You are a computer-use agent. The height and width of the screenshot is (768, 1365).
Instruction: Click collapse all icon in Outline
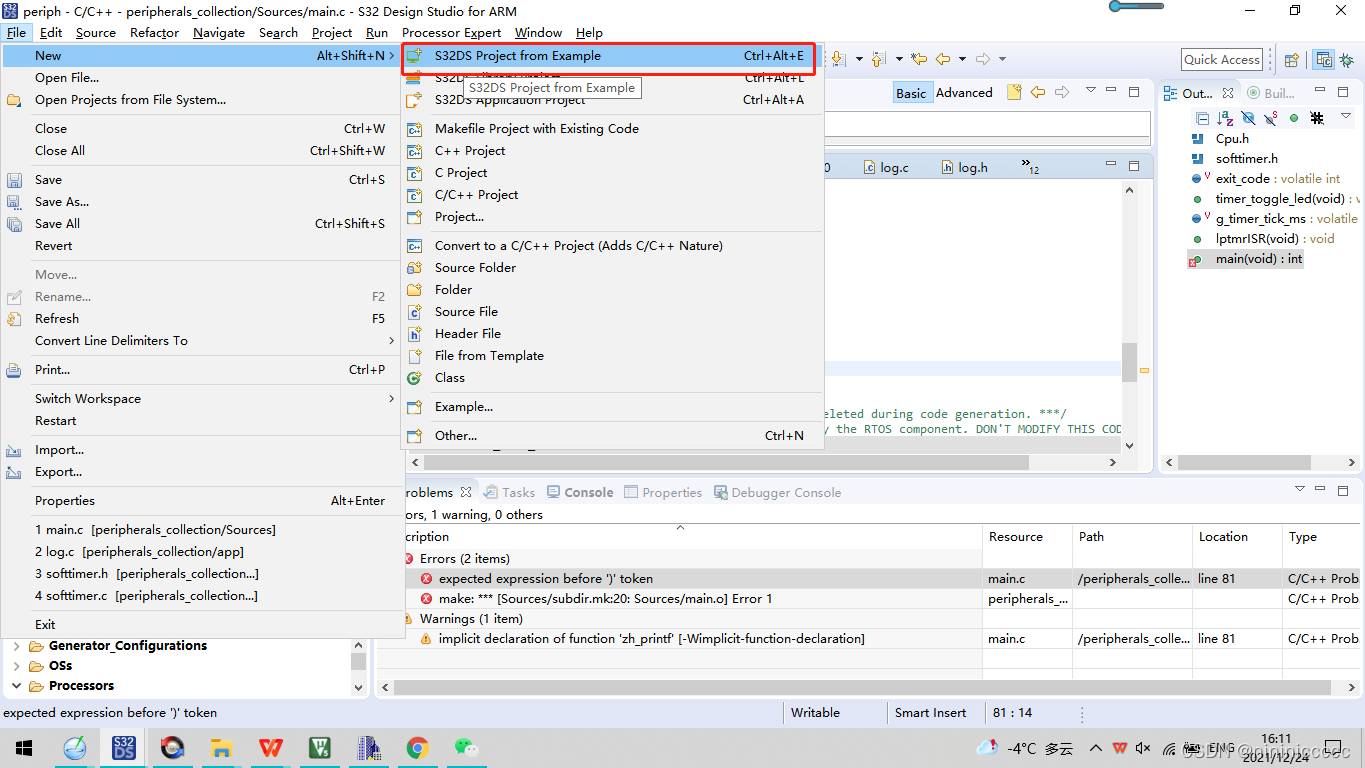1202,118
